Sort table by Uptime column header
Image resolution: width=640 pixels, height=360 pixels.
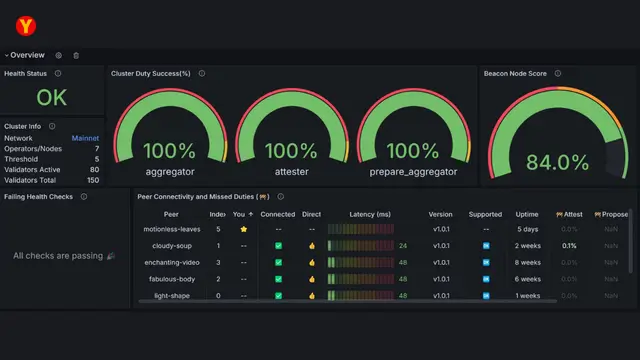(527, 214)
